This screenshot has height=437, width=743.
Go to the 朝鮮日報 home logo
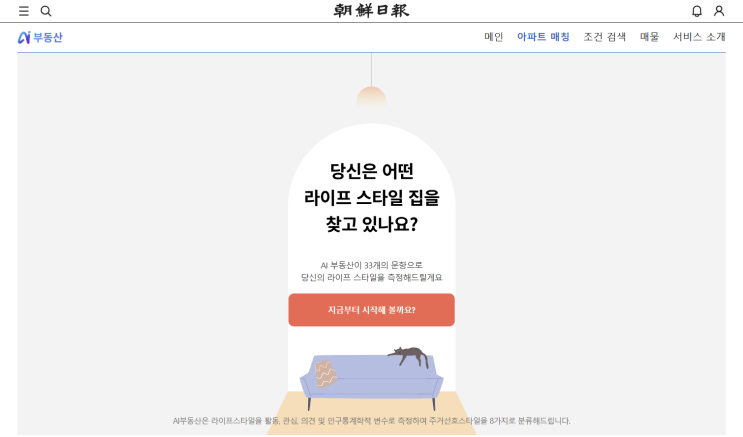[x=371, y=10]
